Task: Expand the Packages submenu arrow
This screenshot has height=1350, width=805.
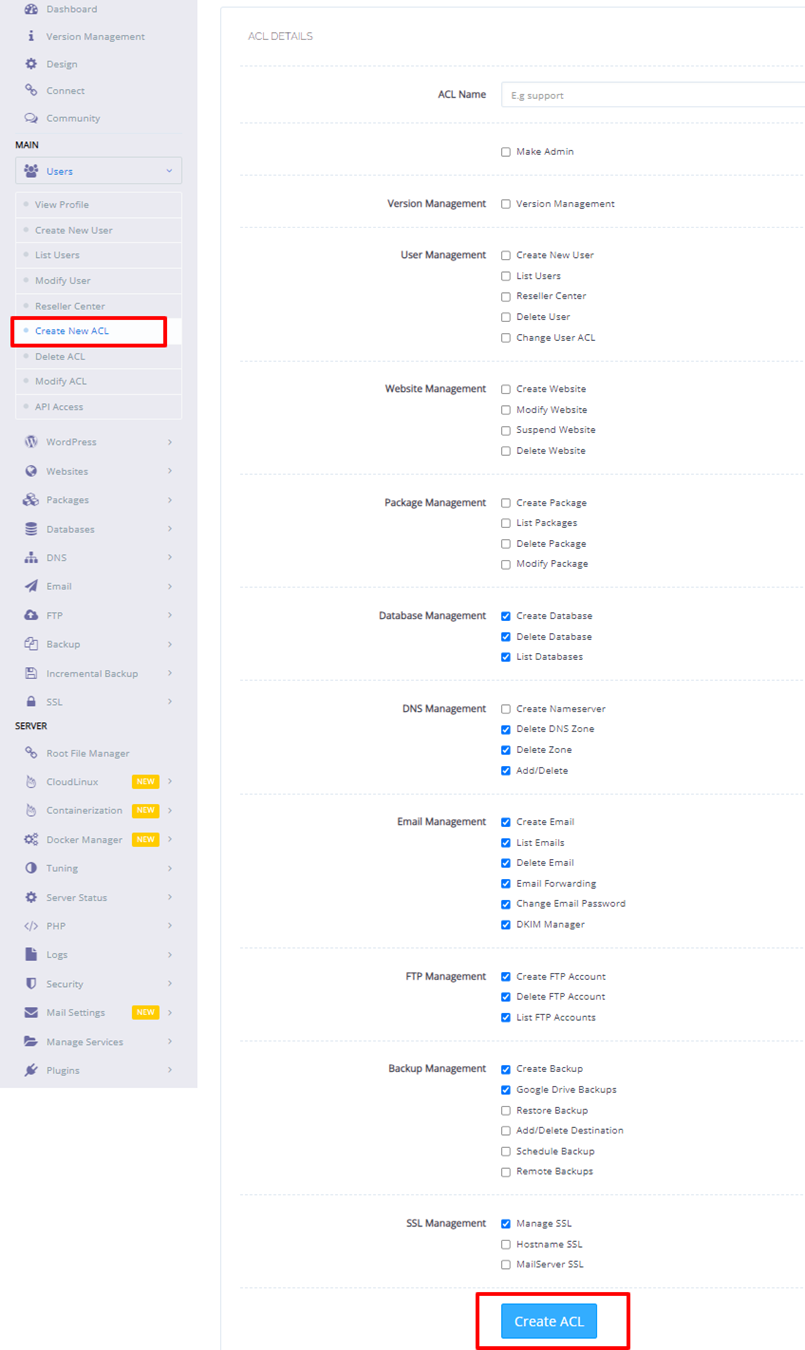Action: coord(170,500)
